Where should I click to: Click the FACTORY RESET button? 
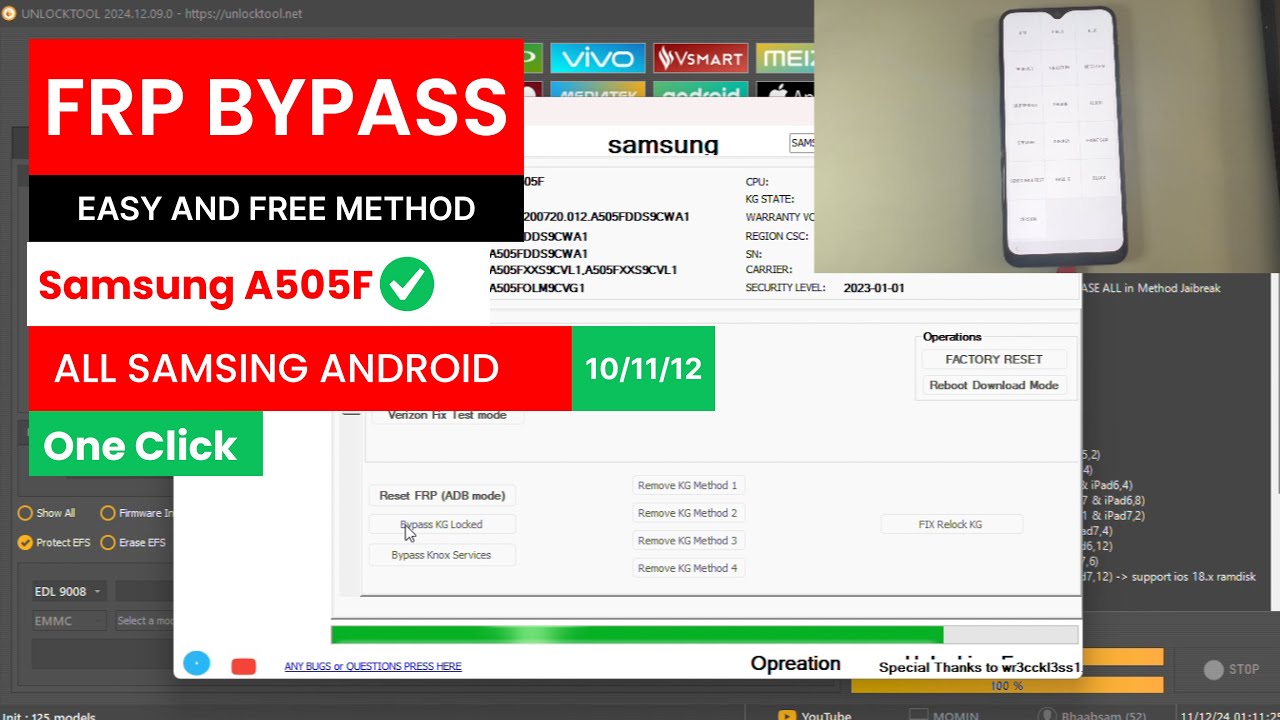994,359
